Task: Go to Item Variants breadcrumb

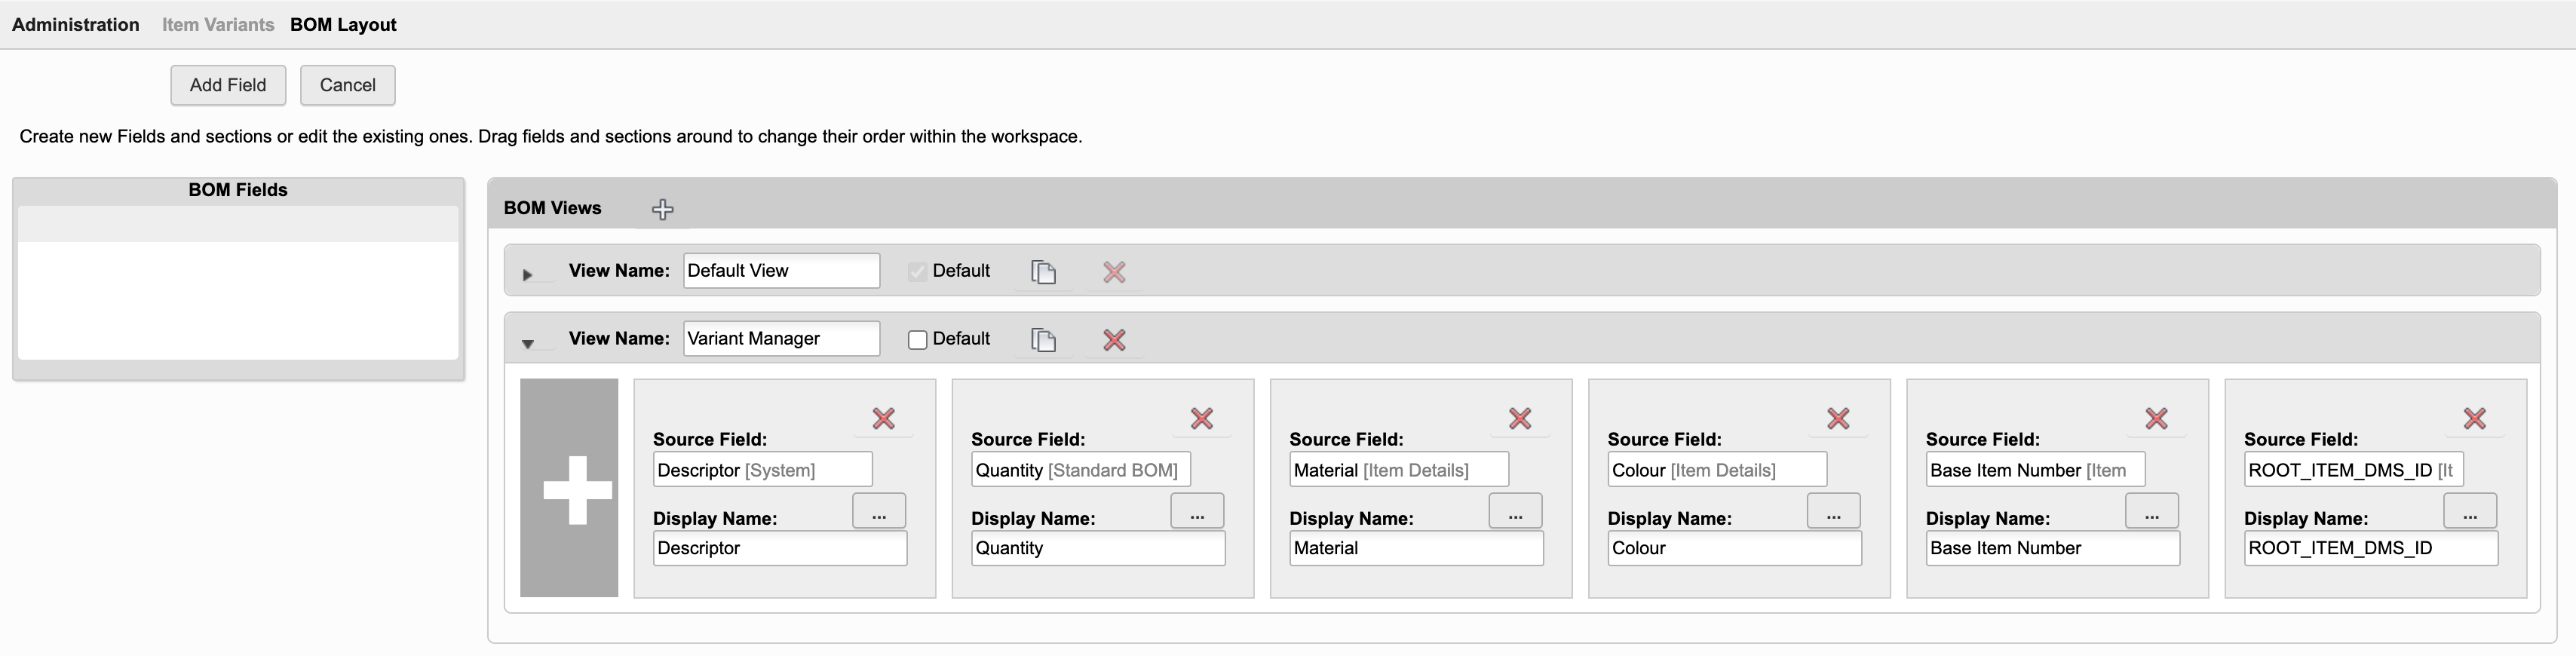Action: click(x=218, y=25)
